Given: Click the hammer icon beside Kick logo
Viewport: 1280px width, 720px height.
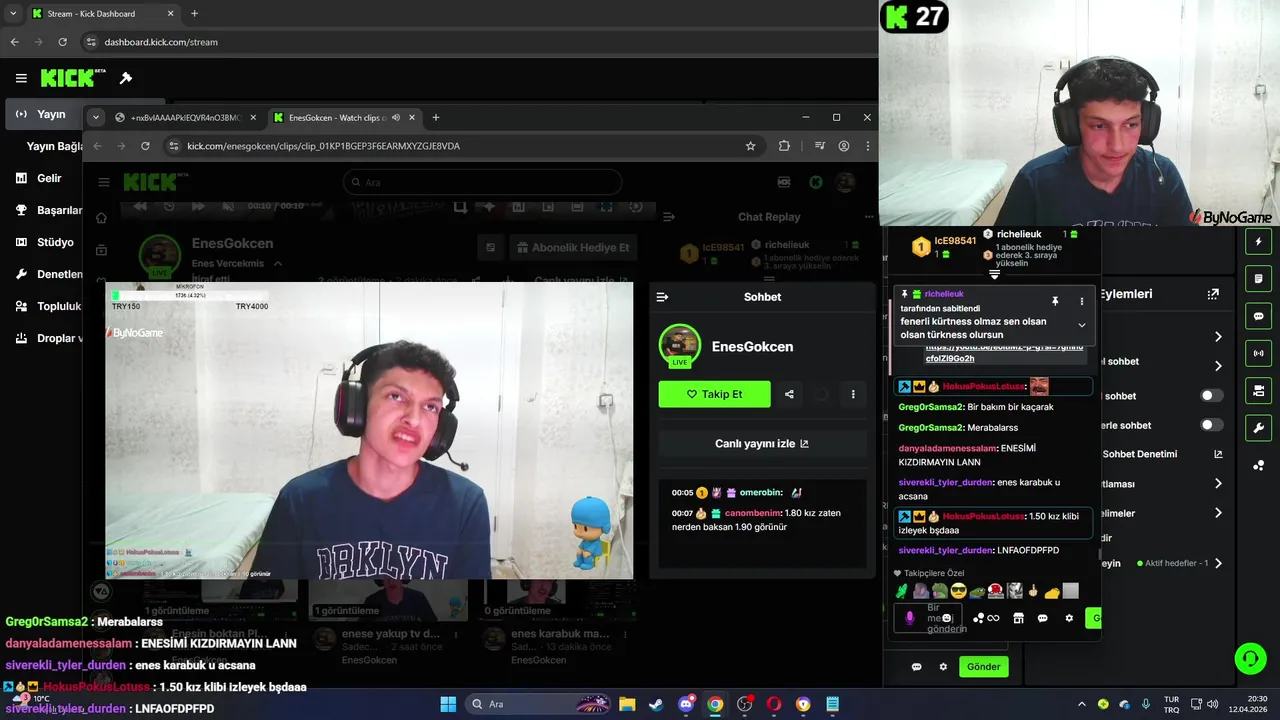Looking at the screenshot, I should (126, 78).
